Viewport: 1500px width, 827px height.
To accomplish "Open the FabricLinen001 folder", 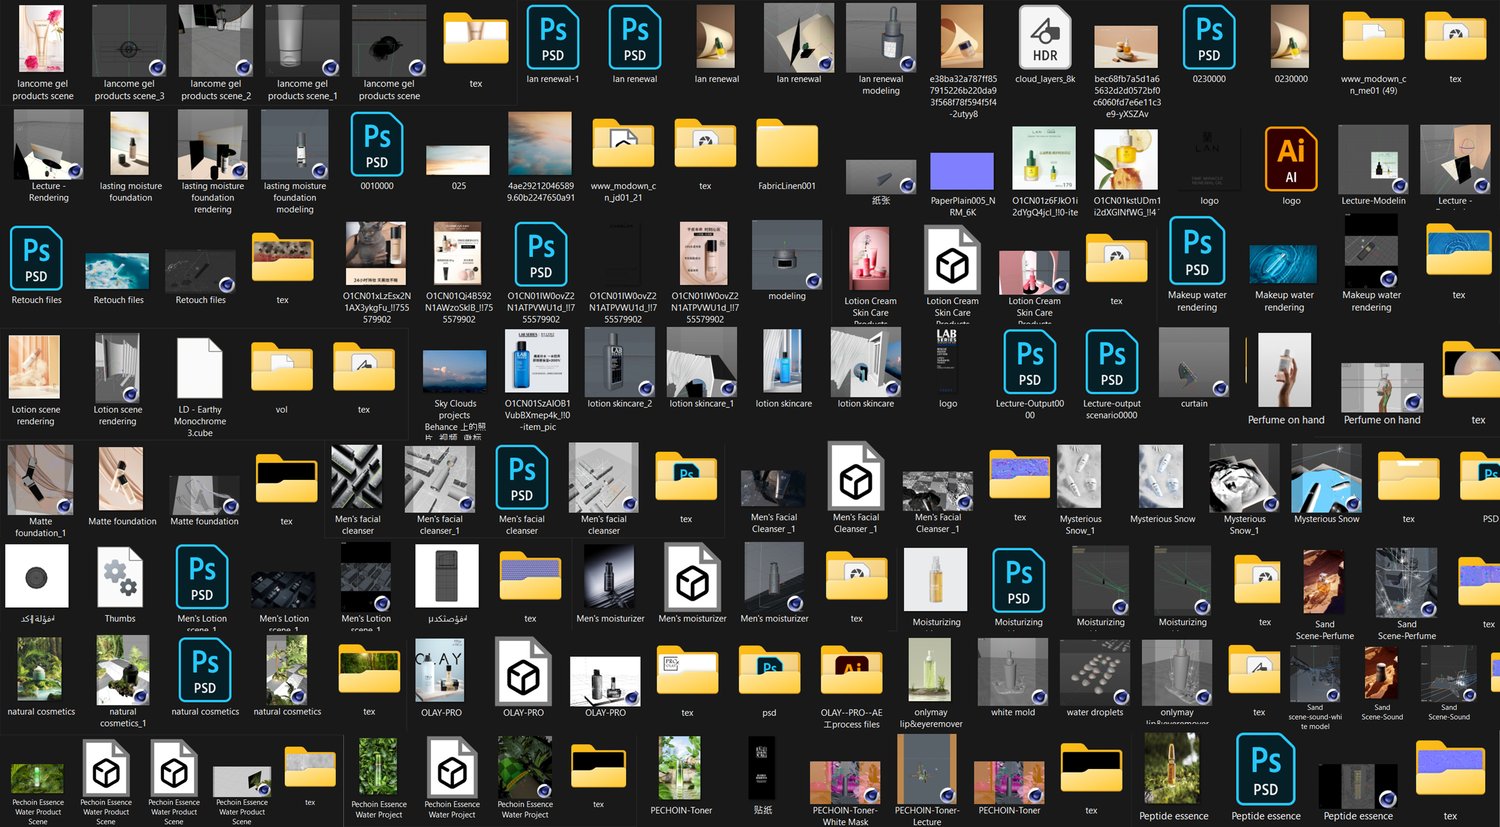I will 787,144.
